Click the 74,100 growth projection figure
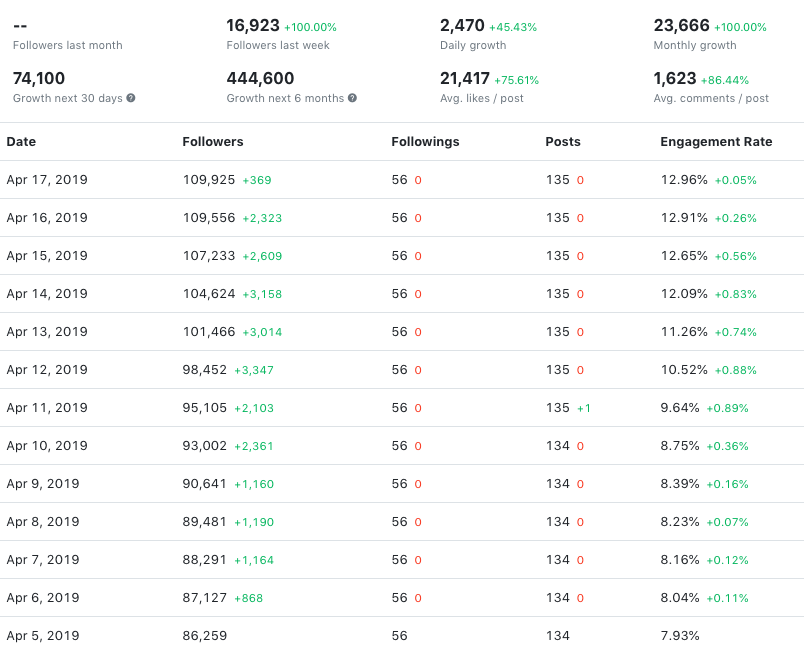804x651 pixels. click(39, 78)
